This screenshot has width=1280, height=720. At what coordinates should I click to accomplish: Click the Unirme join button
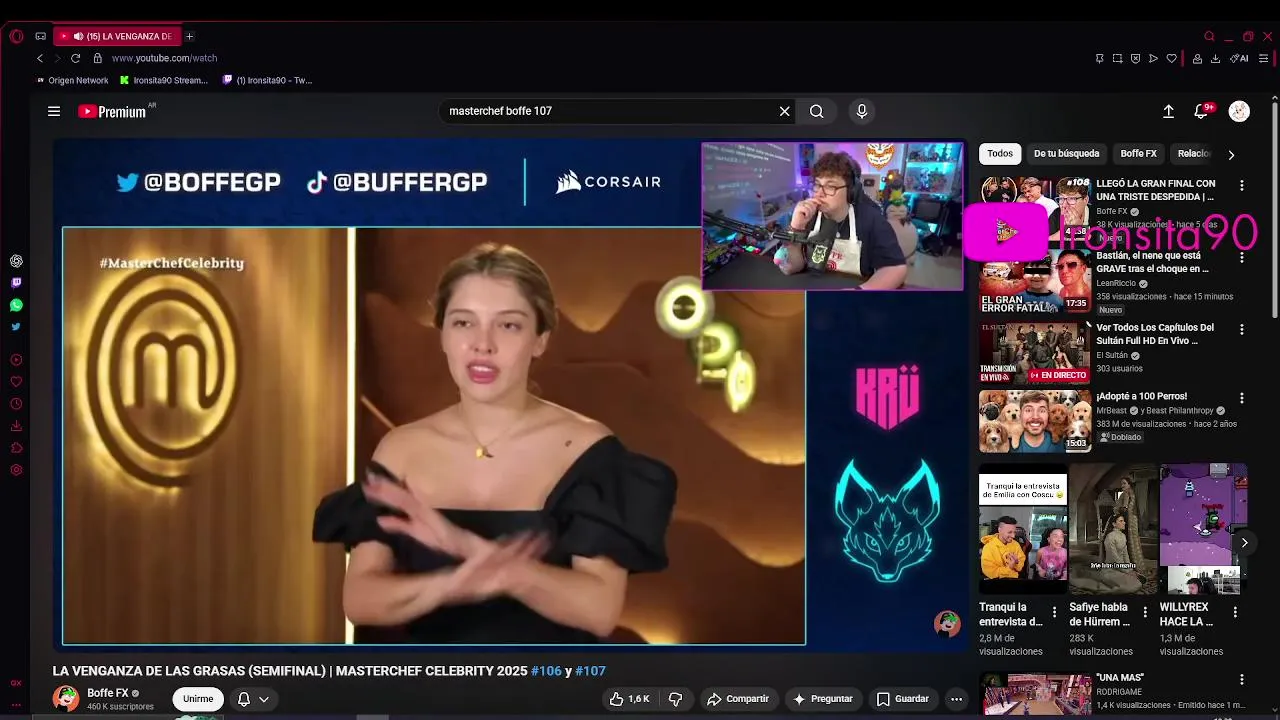[x=198, y=699]
